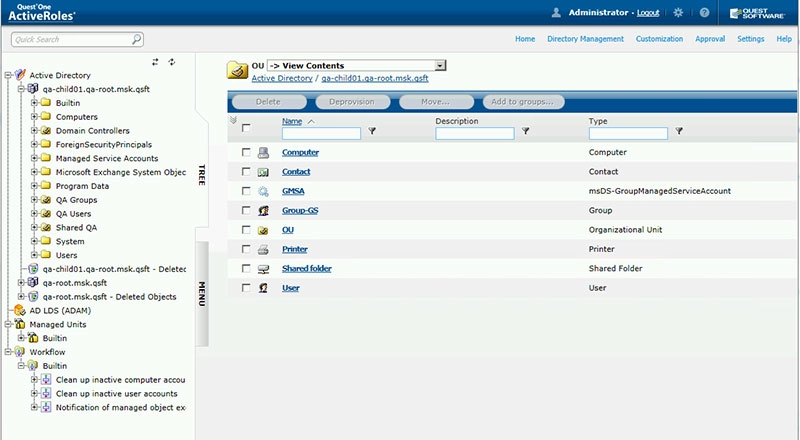Toggle the select-all checkbox in header

[246, 128]
